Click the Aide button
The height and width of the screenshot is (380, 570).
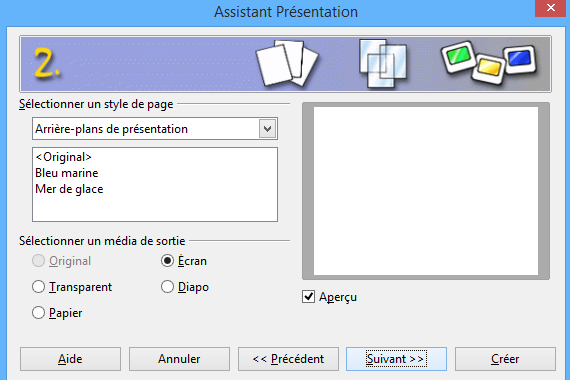coord(70,359)
